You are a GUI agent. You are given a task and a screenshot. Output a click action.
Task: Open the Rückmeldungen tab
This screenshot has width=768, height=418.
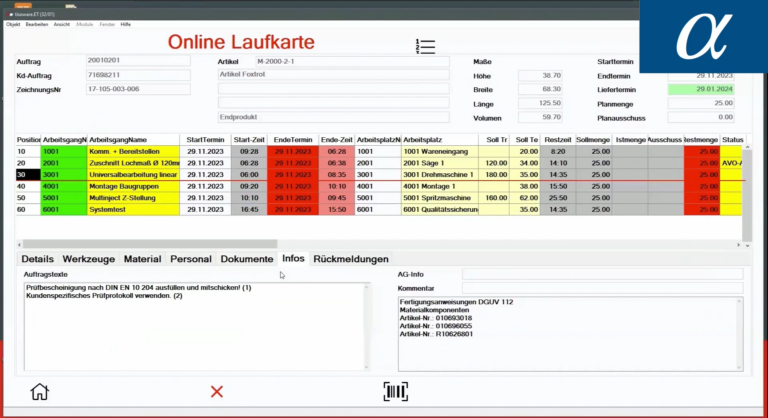351,259
